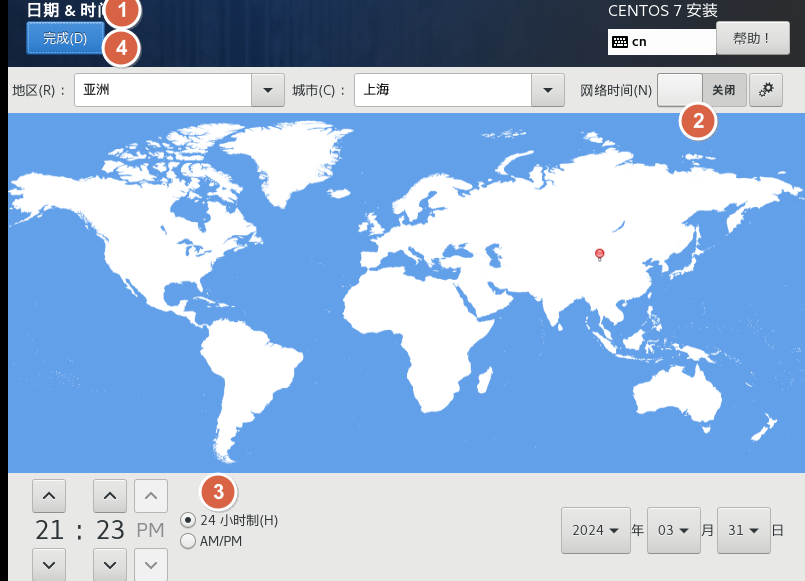Increase the minutes with the up arrow
Viewport: 805px width, 581px height.
tap(110, 496)
